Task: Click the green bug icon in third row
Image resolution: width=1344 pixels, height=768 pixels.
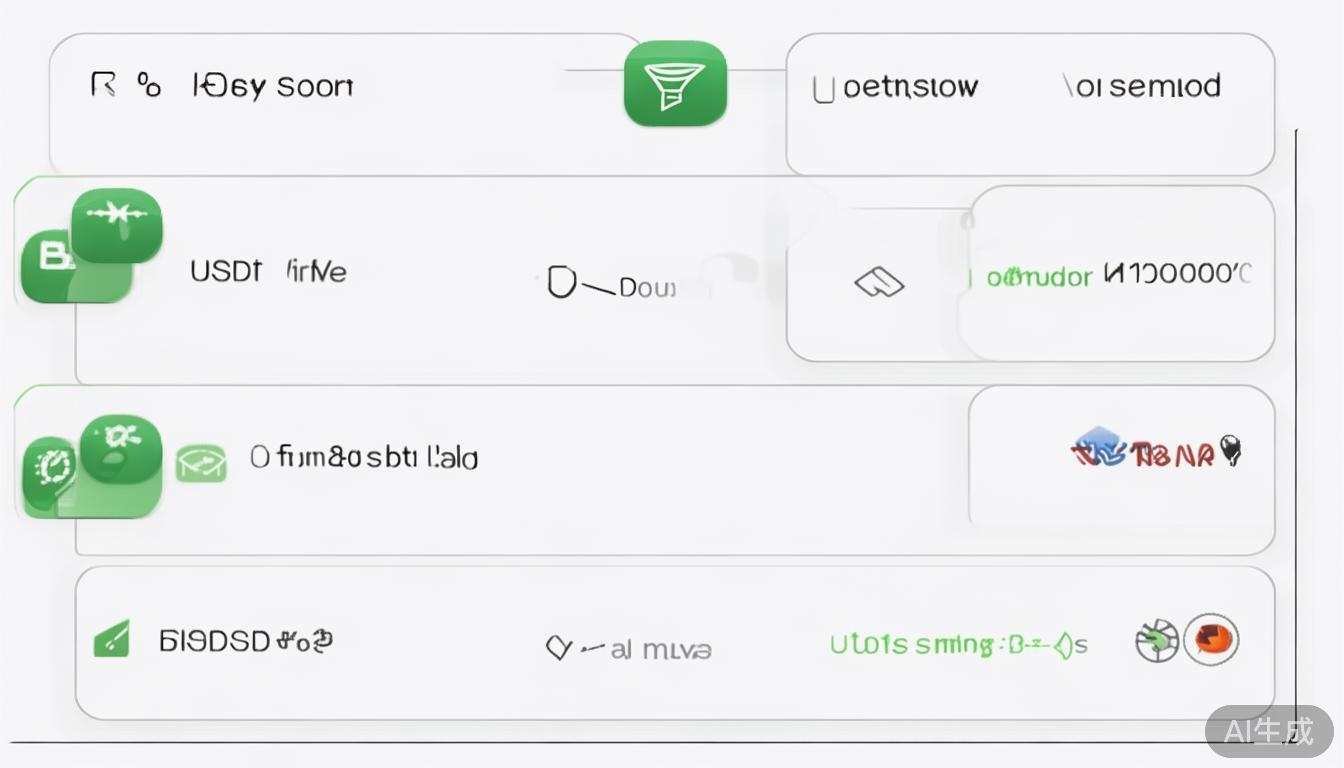Action: tap(121, 447)
